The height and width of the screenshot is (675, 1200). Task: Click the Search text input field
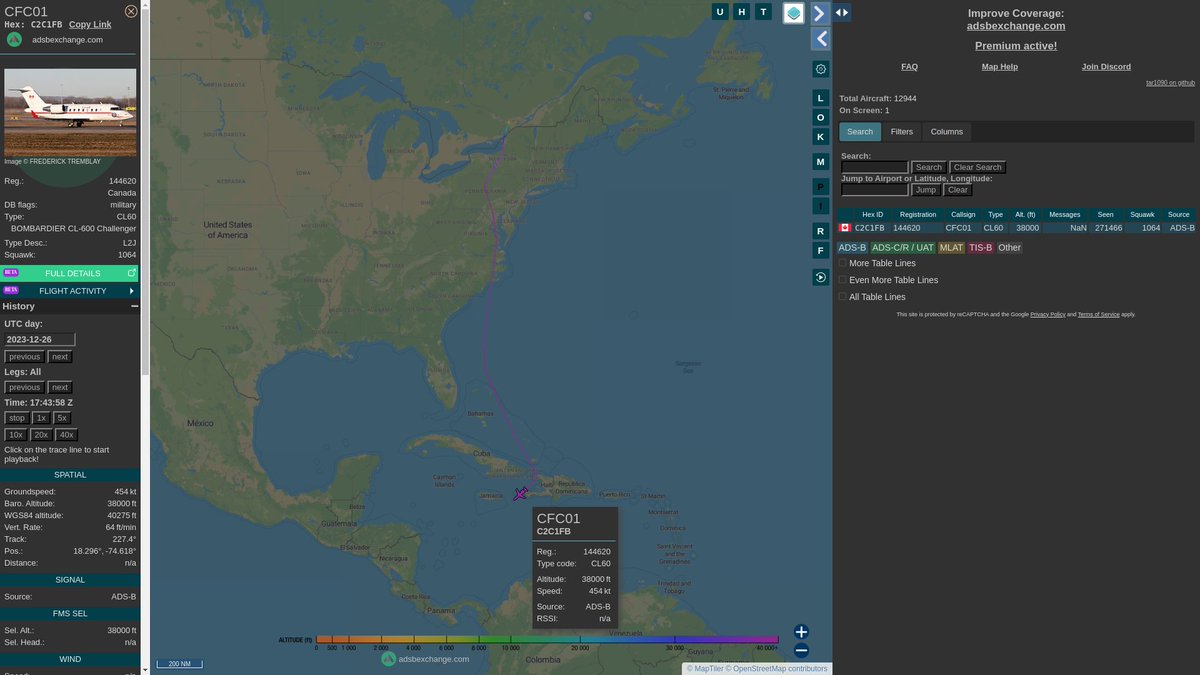coord(875,167)
